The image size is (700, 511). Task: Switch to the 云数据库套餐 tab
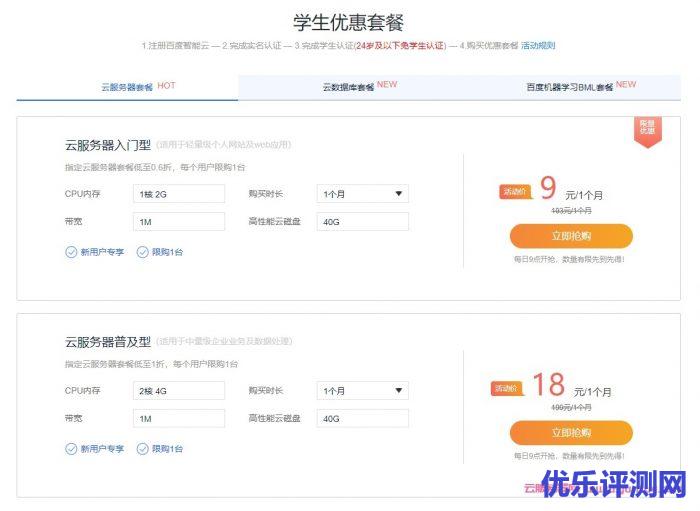point(348,88)
